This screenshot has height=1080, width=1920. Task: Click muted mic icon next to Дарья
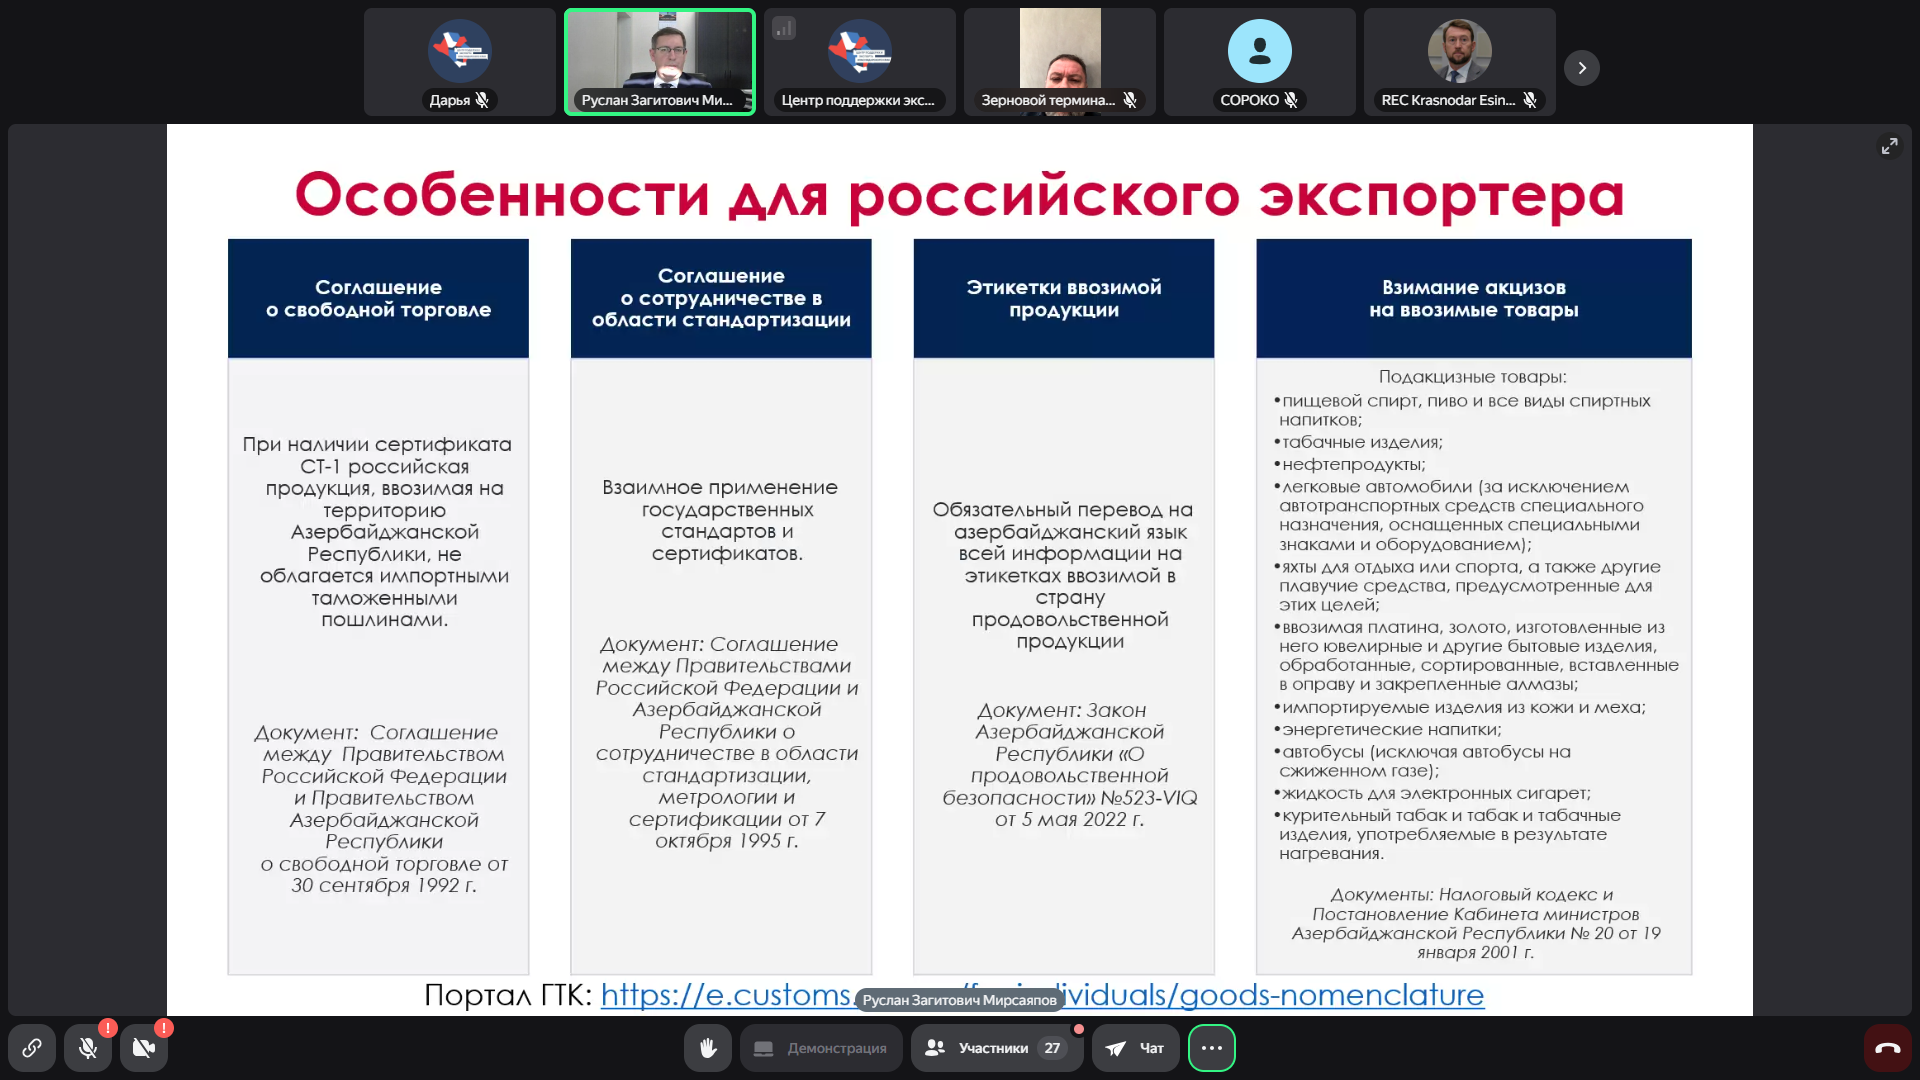point(483,100)
